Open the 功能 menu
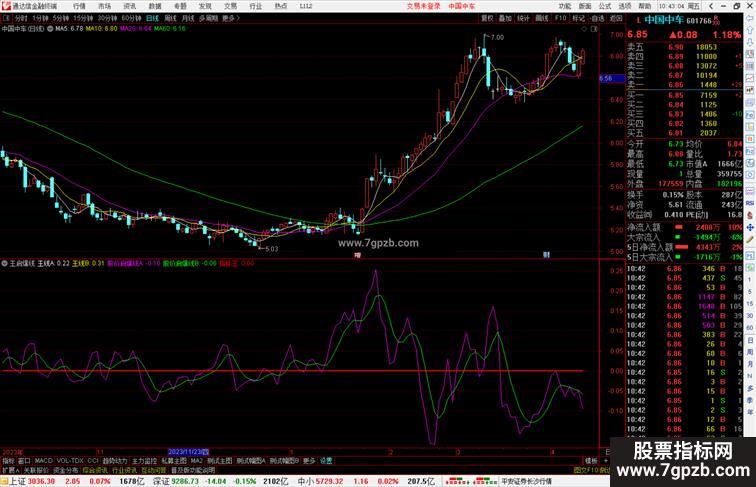 pos(565,6)
